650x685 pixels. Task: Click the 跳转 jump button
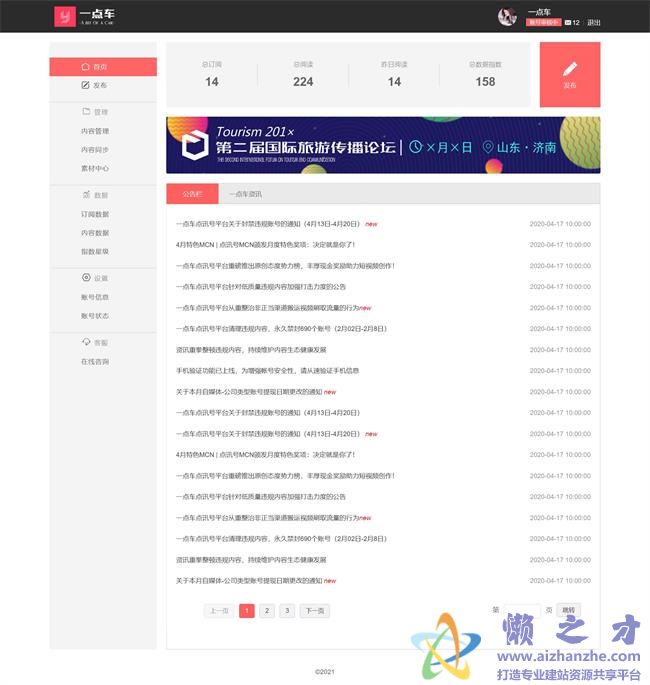pos(568,610)
